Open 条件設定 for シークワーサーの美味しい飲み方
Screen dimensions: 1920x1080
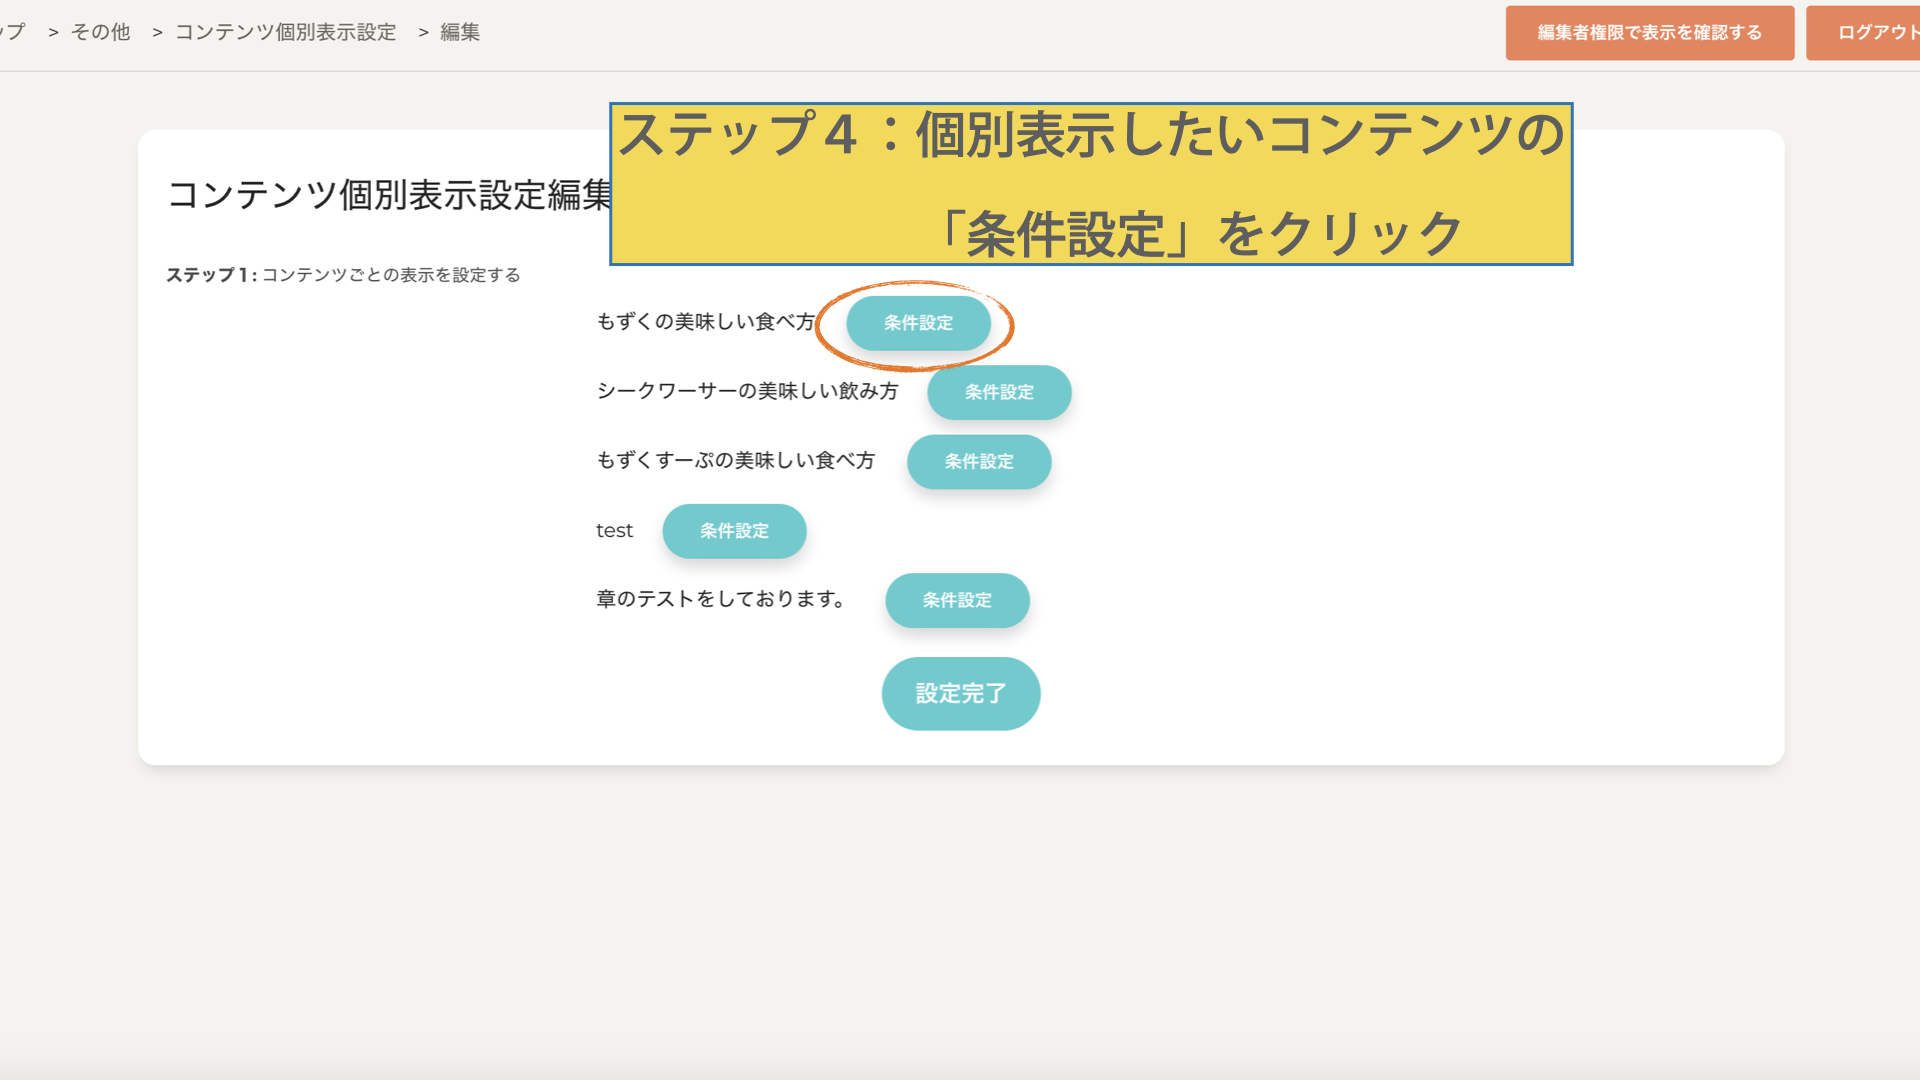tap(998, 392)
